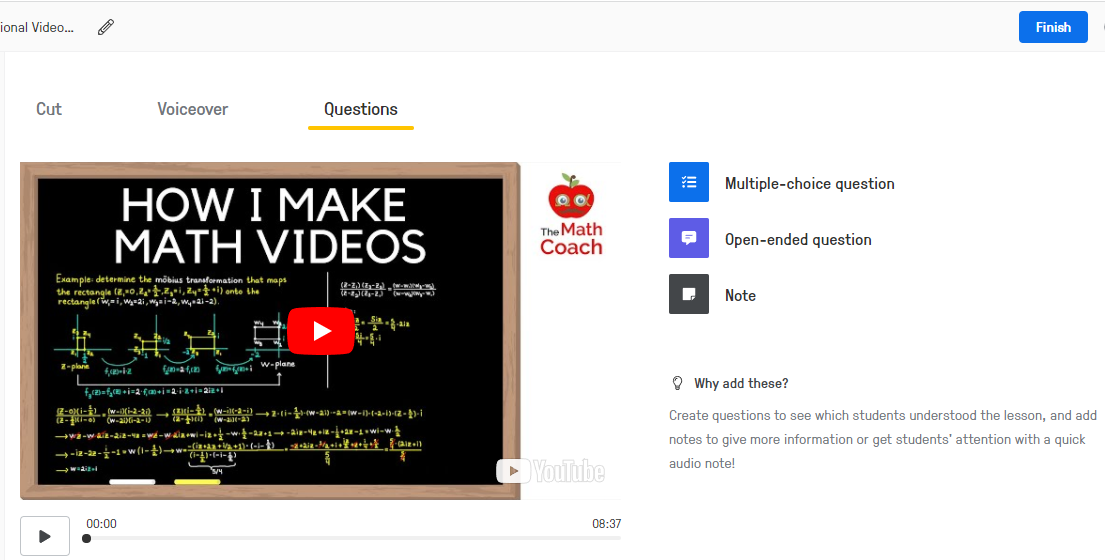Click the middle of the video progress bar

point(353,539)
